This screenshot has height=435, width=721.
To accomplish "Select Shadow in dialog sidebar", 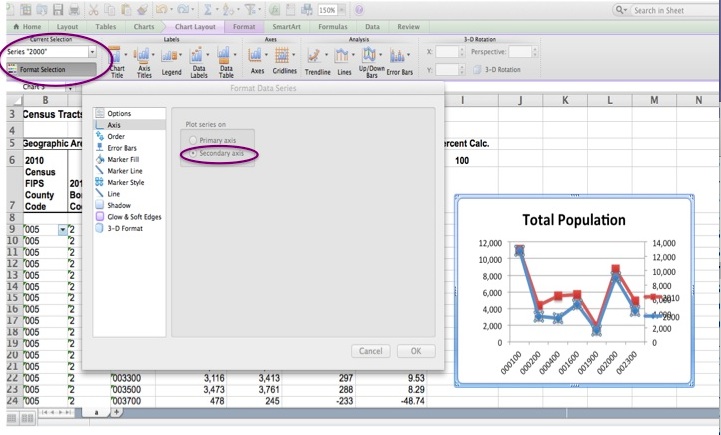I will click(x=129, y=205).
